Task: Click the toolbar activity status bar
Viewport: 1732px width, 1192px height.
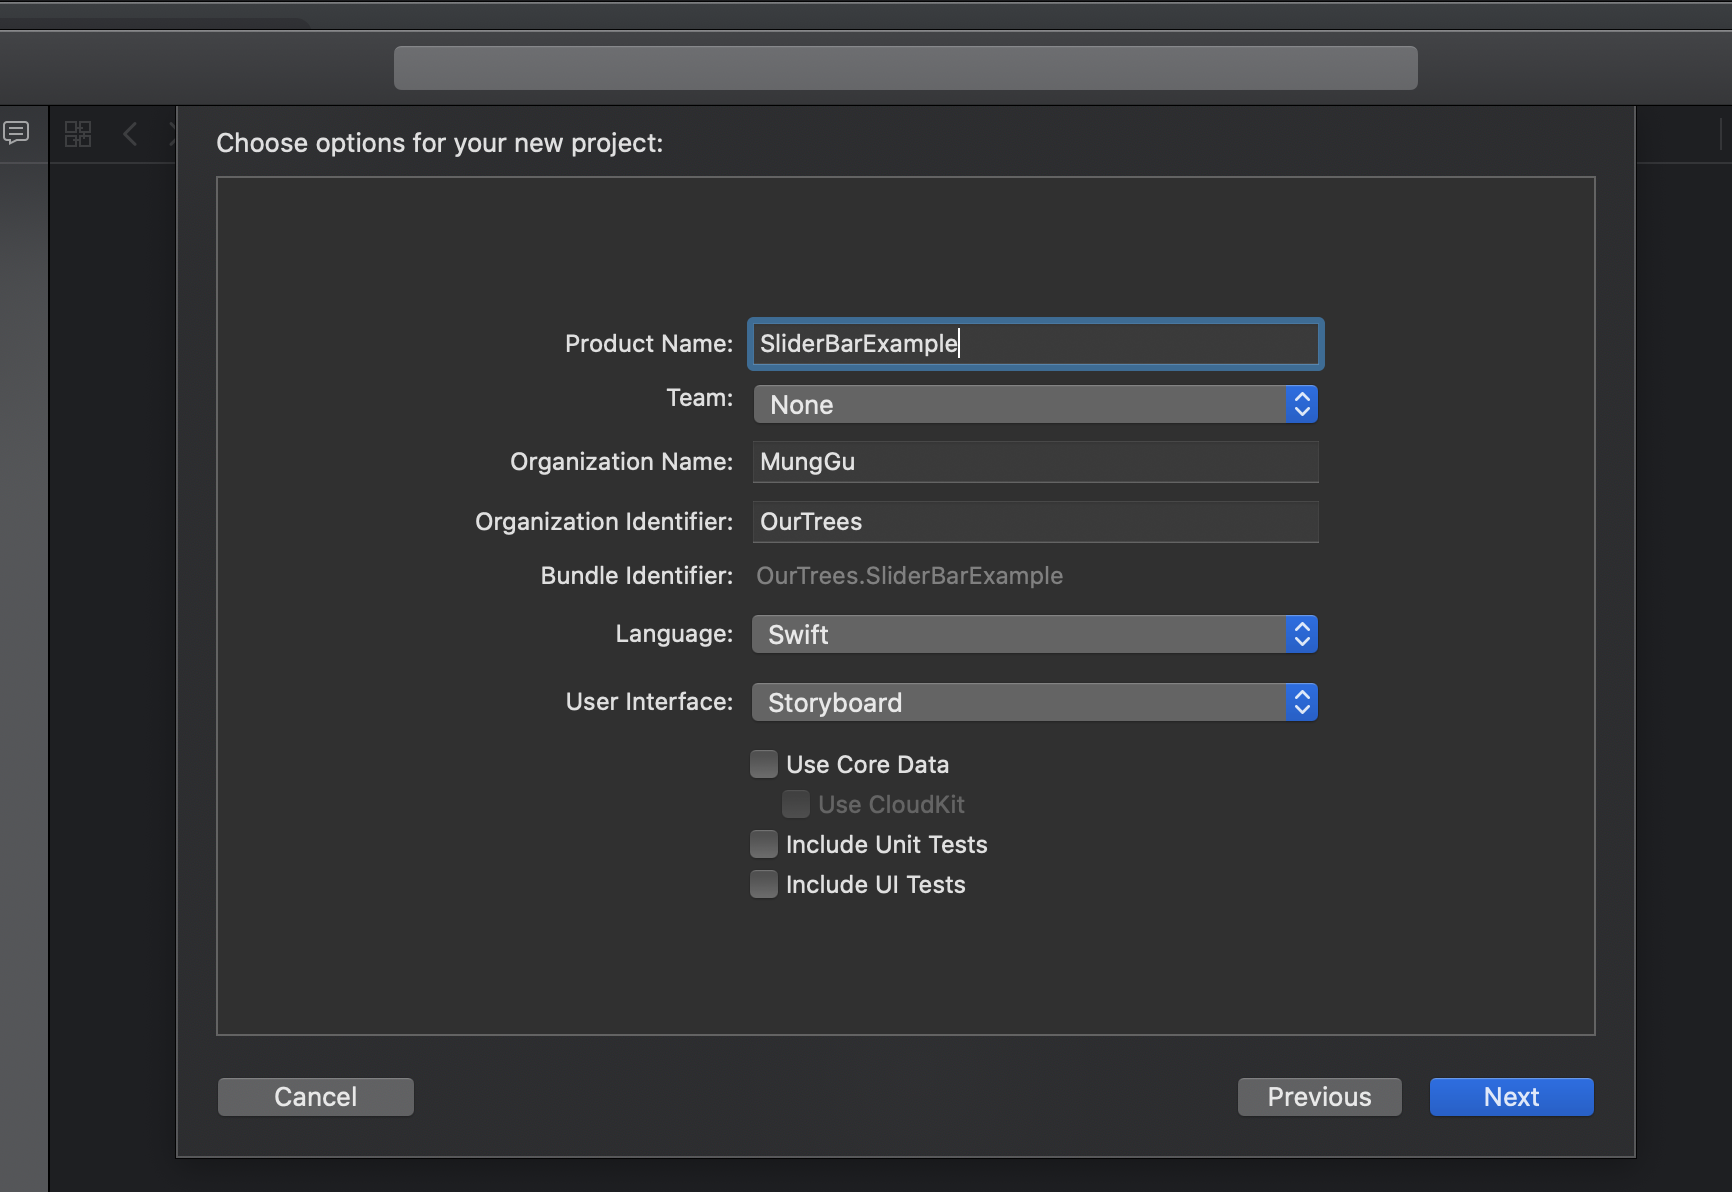Action: 905,68
